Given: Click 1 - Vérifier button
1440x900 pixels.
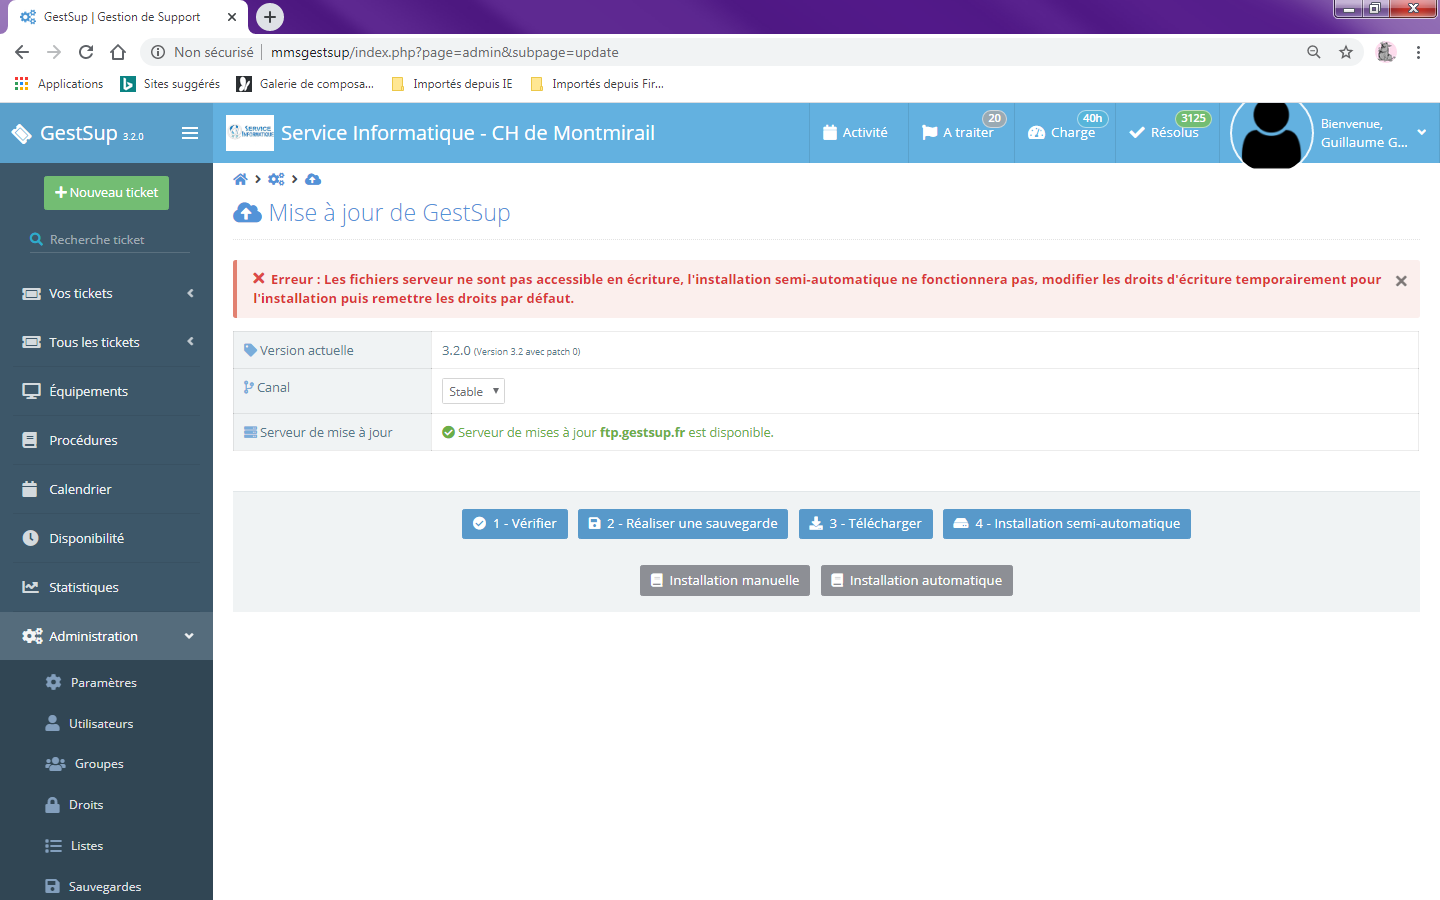Looking at the screenshot, I should [x=515, y=524].
